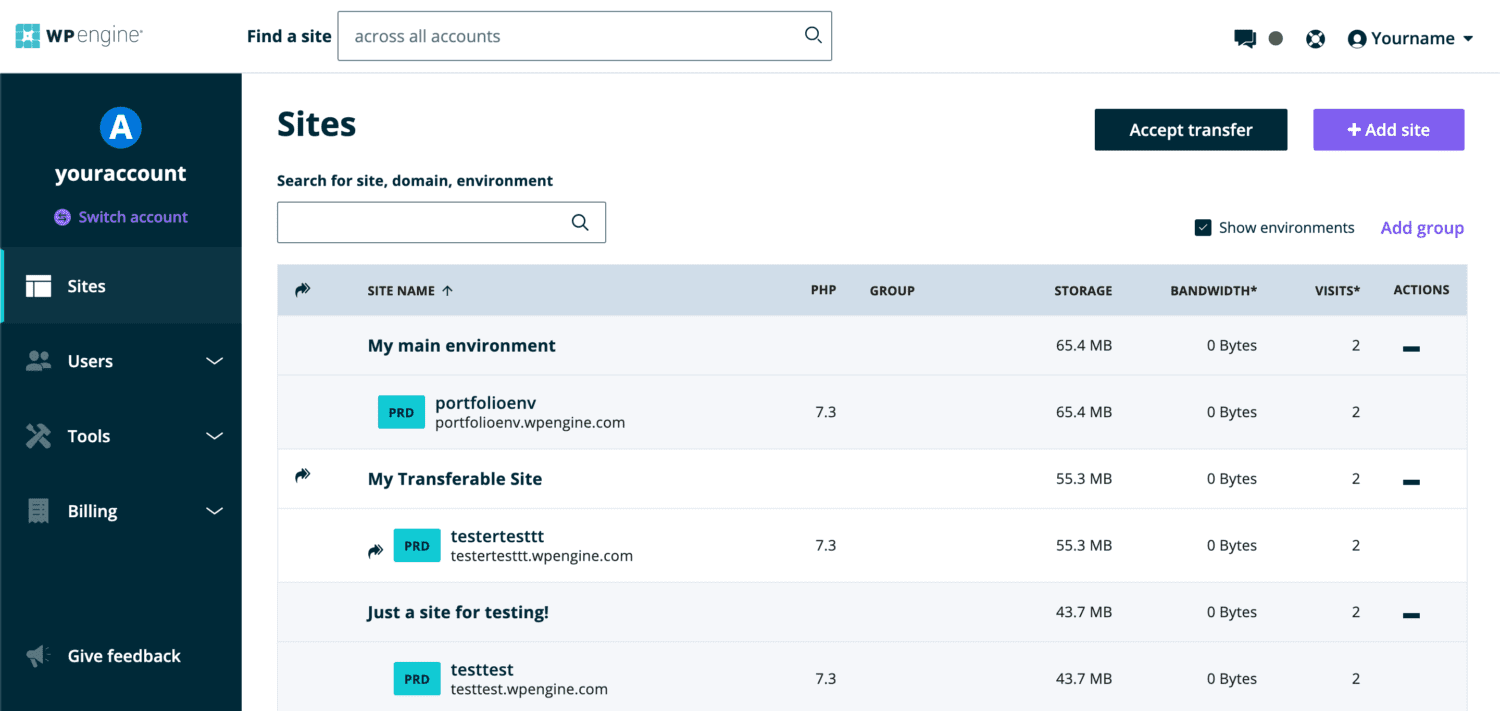1500x711 pixels.
Task: Click the PRD badge next to portfolioenv
Action: point(401,411)
